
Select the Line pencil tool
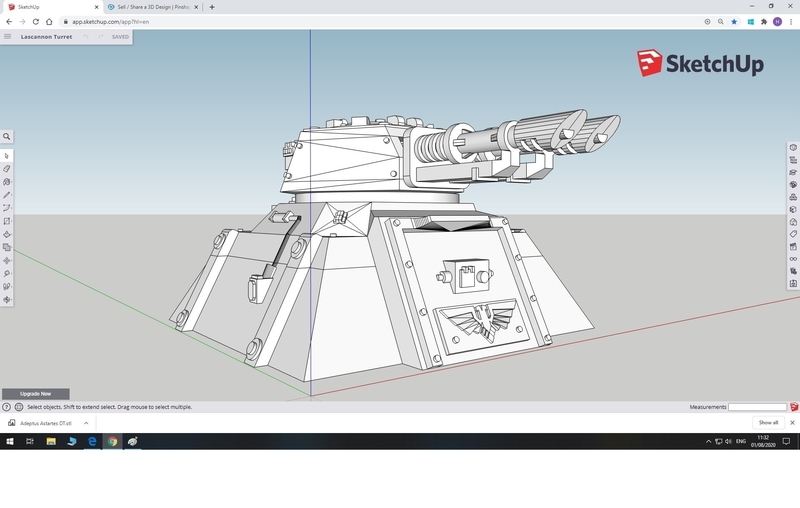[x=7, y=195]
